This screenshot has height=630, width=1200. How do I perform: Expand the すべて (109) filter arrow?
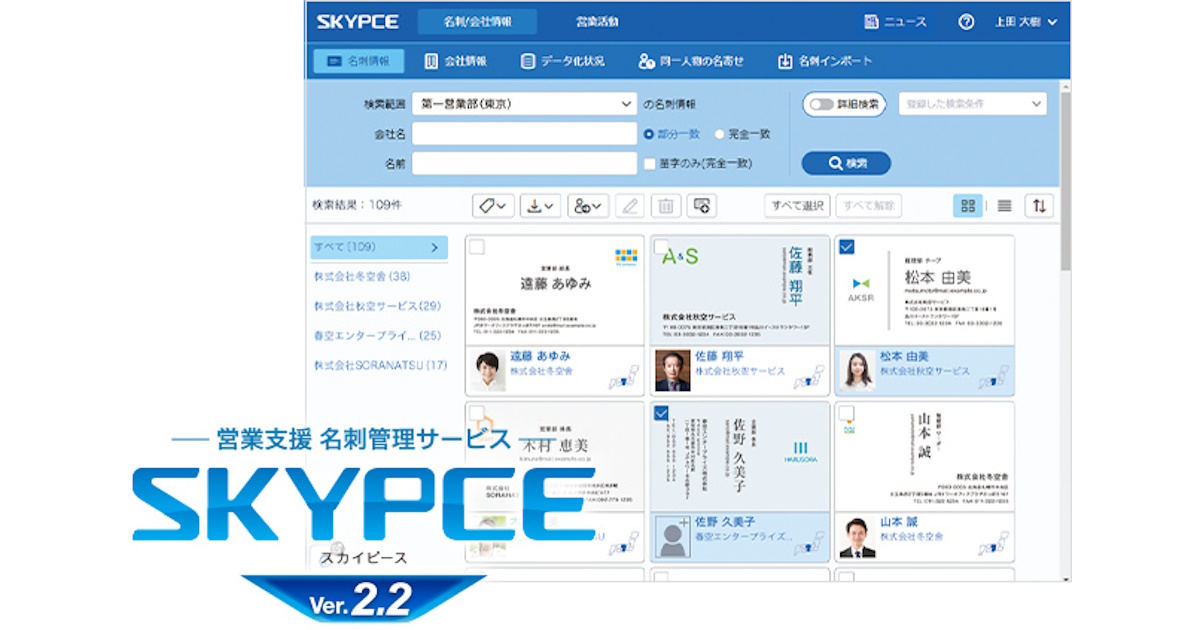pos(434,247)
